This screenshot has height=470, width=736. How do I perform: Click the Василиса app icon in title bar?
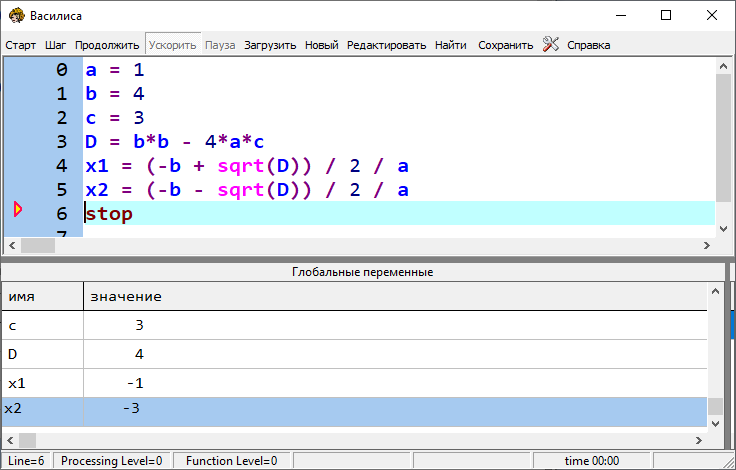[x=16, y=15]
